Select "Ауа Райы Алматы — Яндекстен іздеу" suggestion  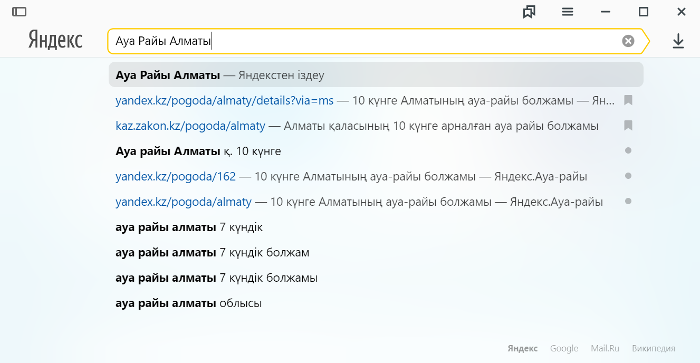coord(376,75)
